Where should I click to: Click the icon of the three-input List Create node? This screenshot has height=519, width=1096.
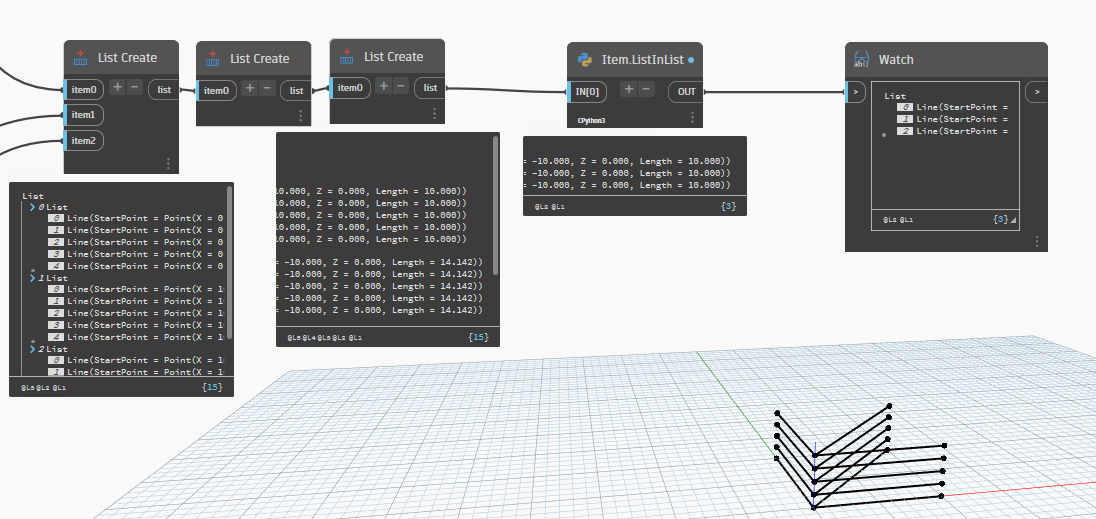pos(80,58)
